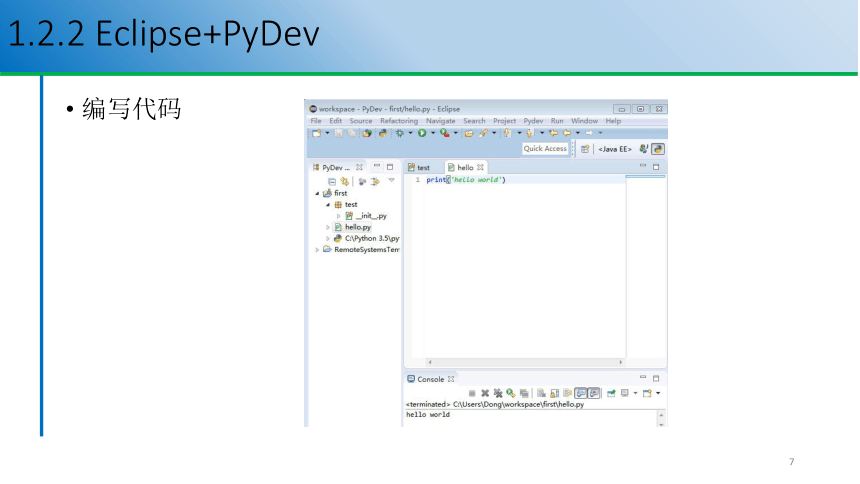Expand the C:\Python 3.5 interpreter node

(328, 239)
